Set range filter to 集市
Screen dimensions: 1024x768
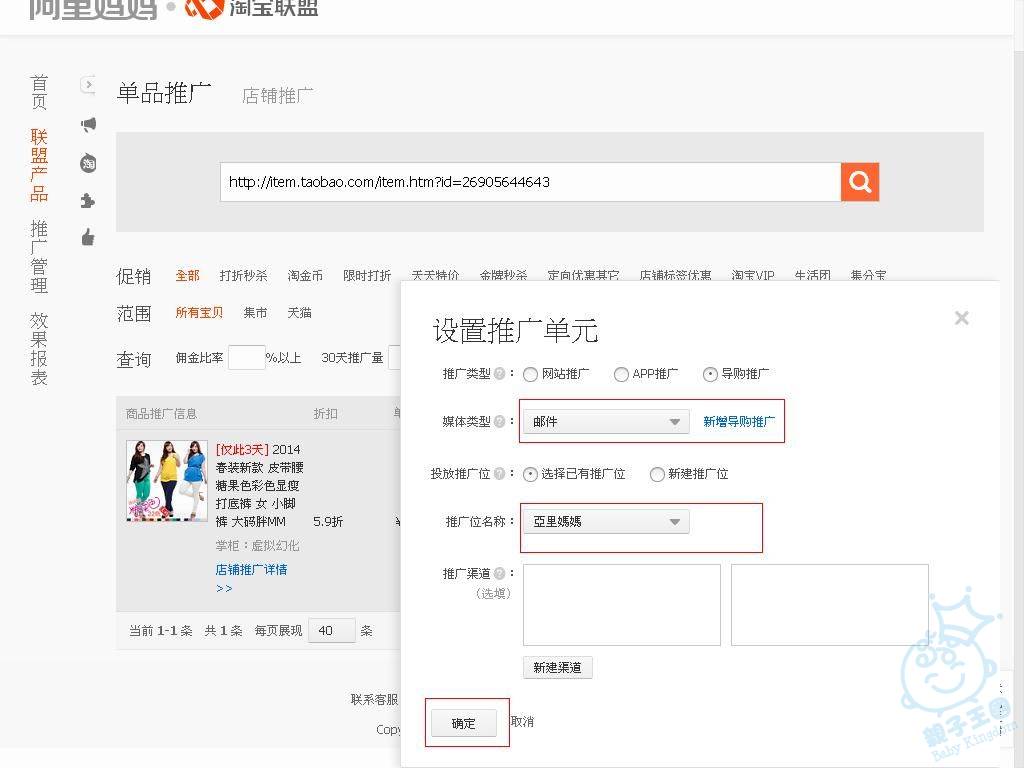click(x=255, y=313)
